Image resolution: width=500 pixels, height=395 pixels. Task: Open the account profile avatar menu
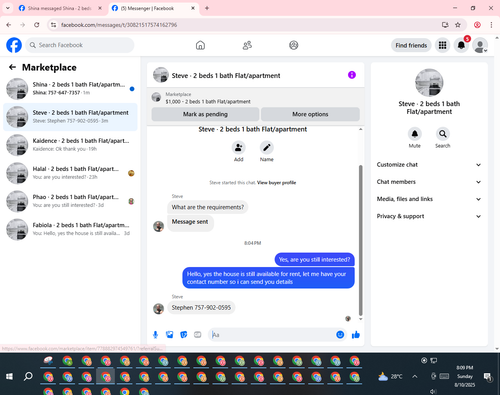[480, 45]
